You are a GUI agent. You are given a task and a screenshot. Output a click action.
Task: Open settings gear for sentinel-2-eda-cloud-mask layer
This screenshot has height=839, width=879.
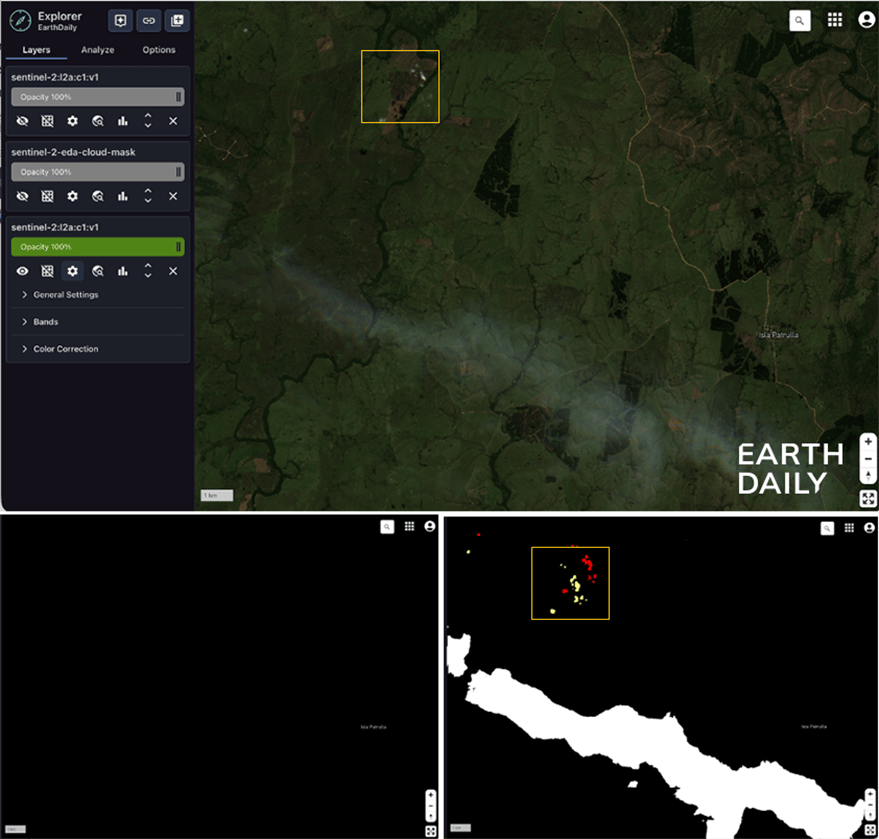pos(72,196)
